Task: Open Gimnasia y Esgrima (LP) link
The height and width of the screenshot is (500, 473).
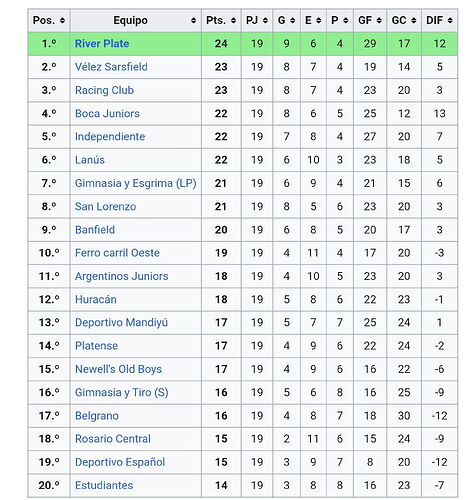Action: pyautogui.click(x=135, y=183)
